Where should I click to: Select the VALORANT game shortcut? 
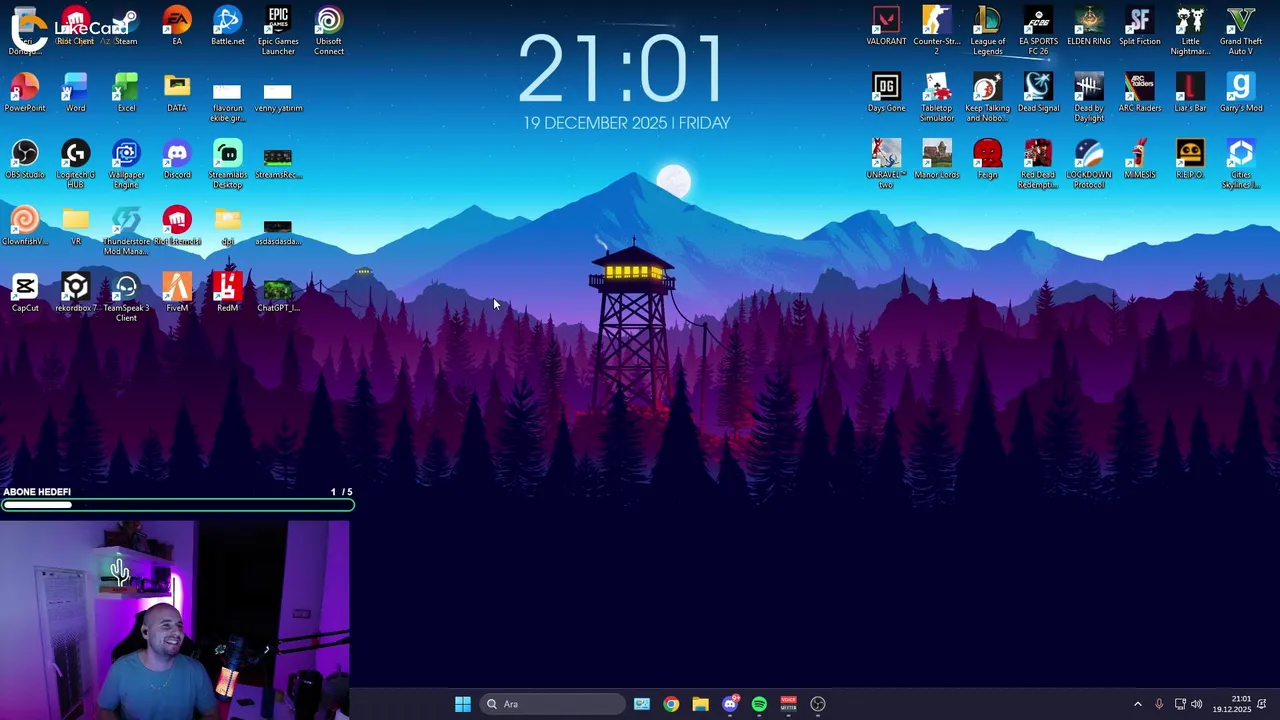[x=886, y=27]
